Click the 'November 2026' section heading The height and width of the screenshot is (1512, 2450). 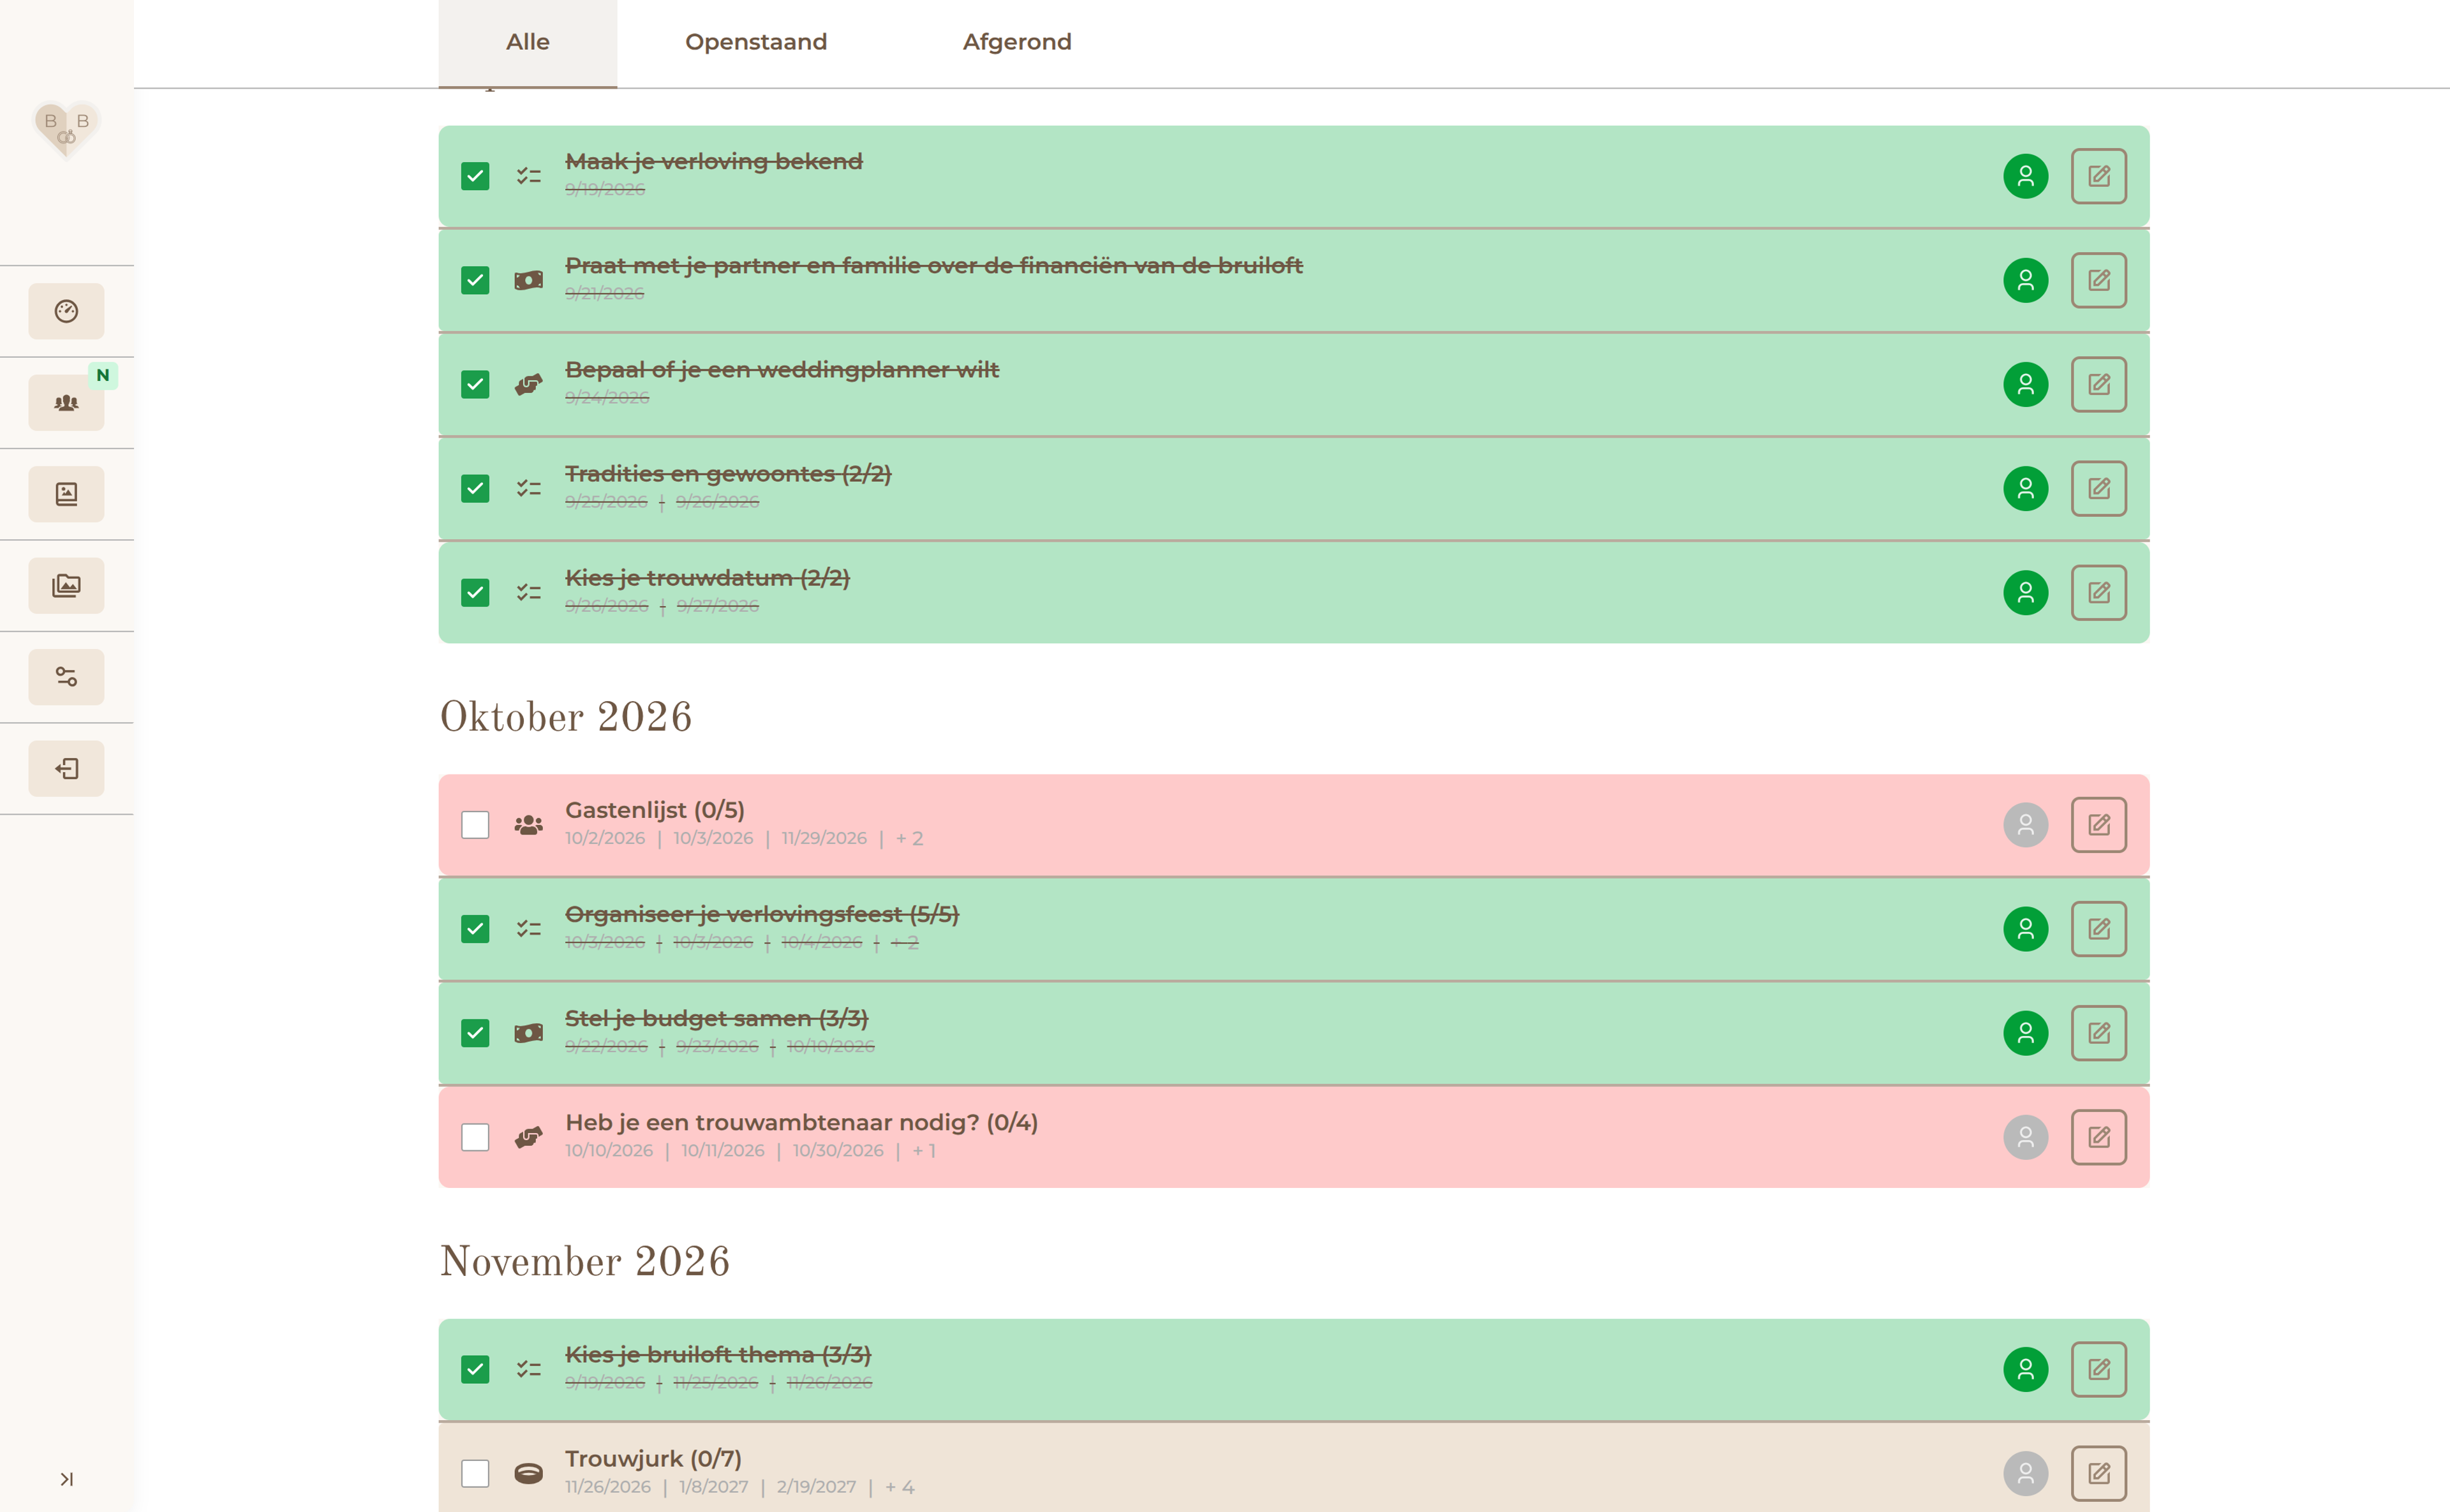pos(585,1261)
